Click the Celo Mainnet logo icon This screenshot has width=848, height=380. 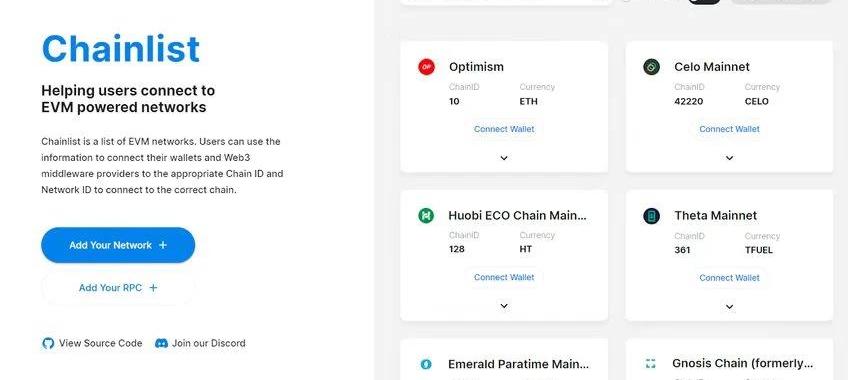[651, 67]
